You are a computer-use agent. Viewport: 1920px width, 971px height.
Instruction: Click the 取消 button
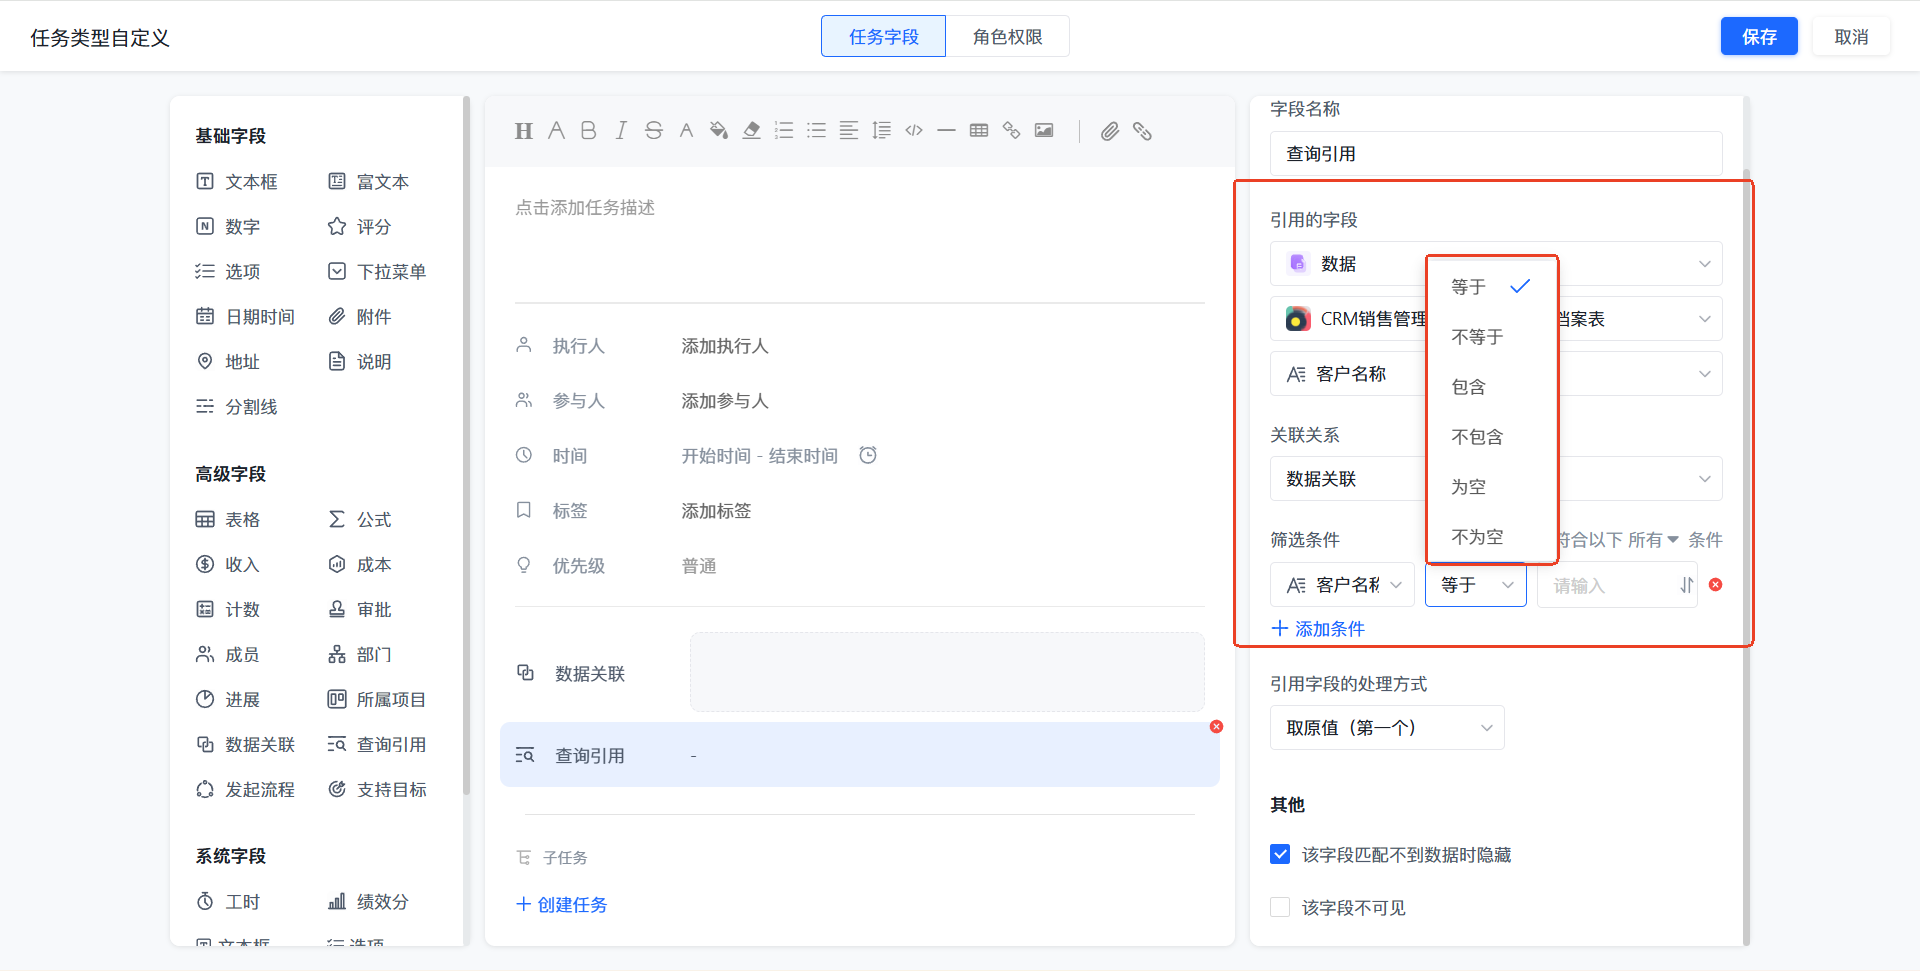[x=1851, y=37]
